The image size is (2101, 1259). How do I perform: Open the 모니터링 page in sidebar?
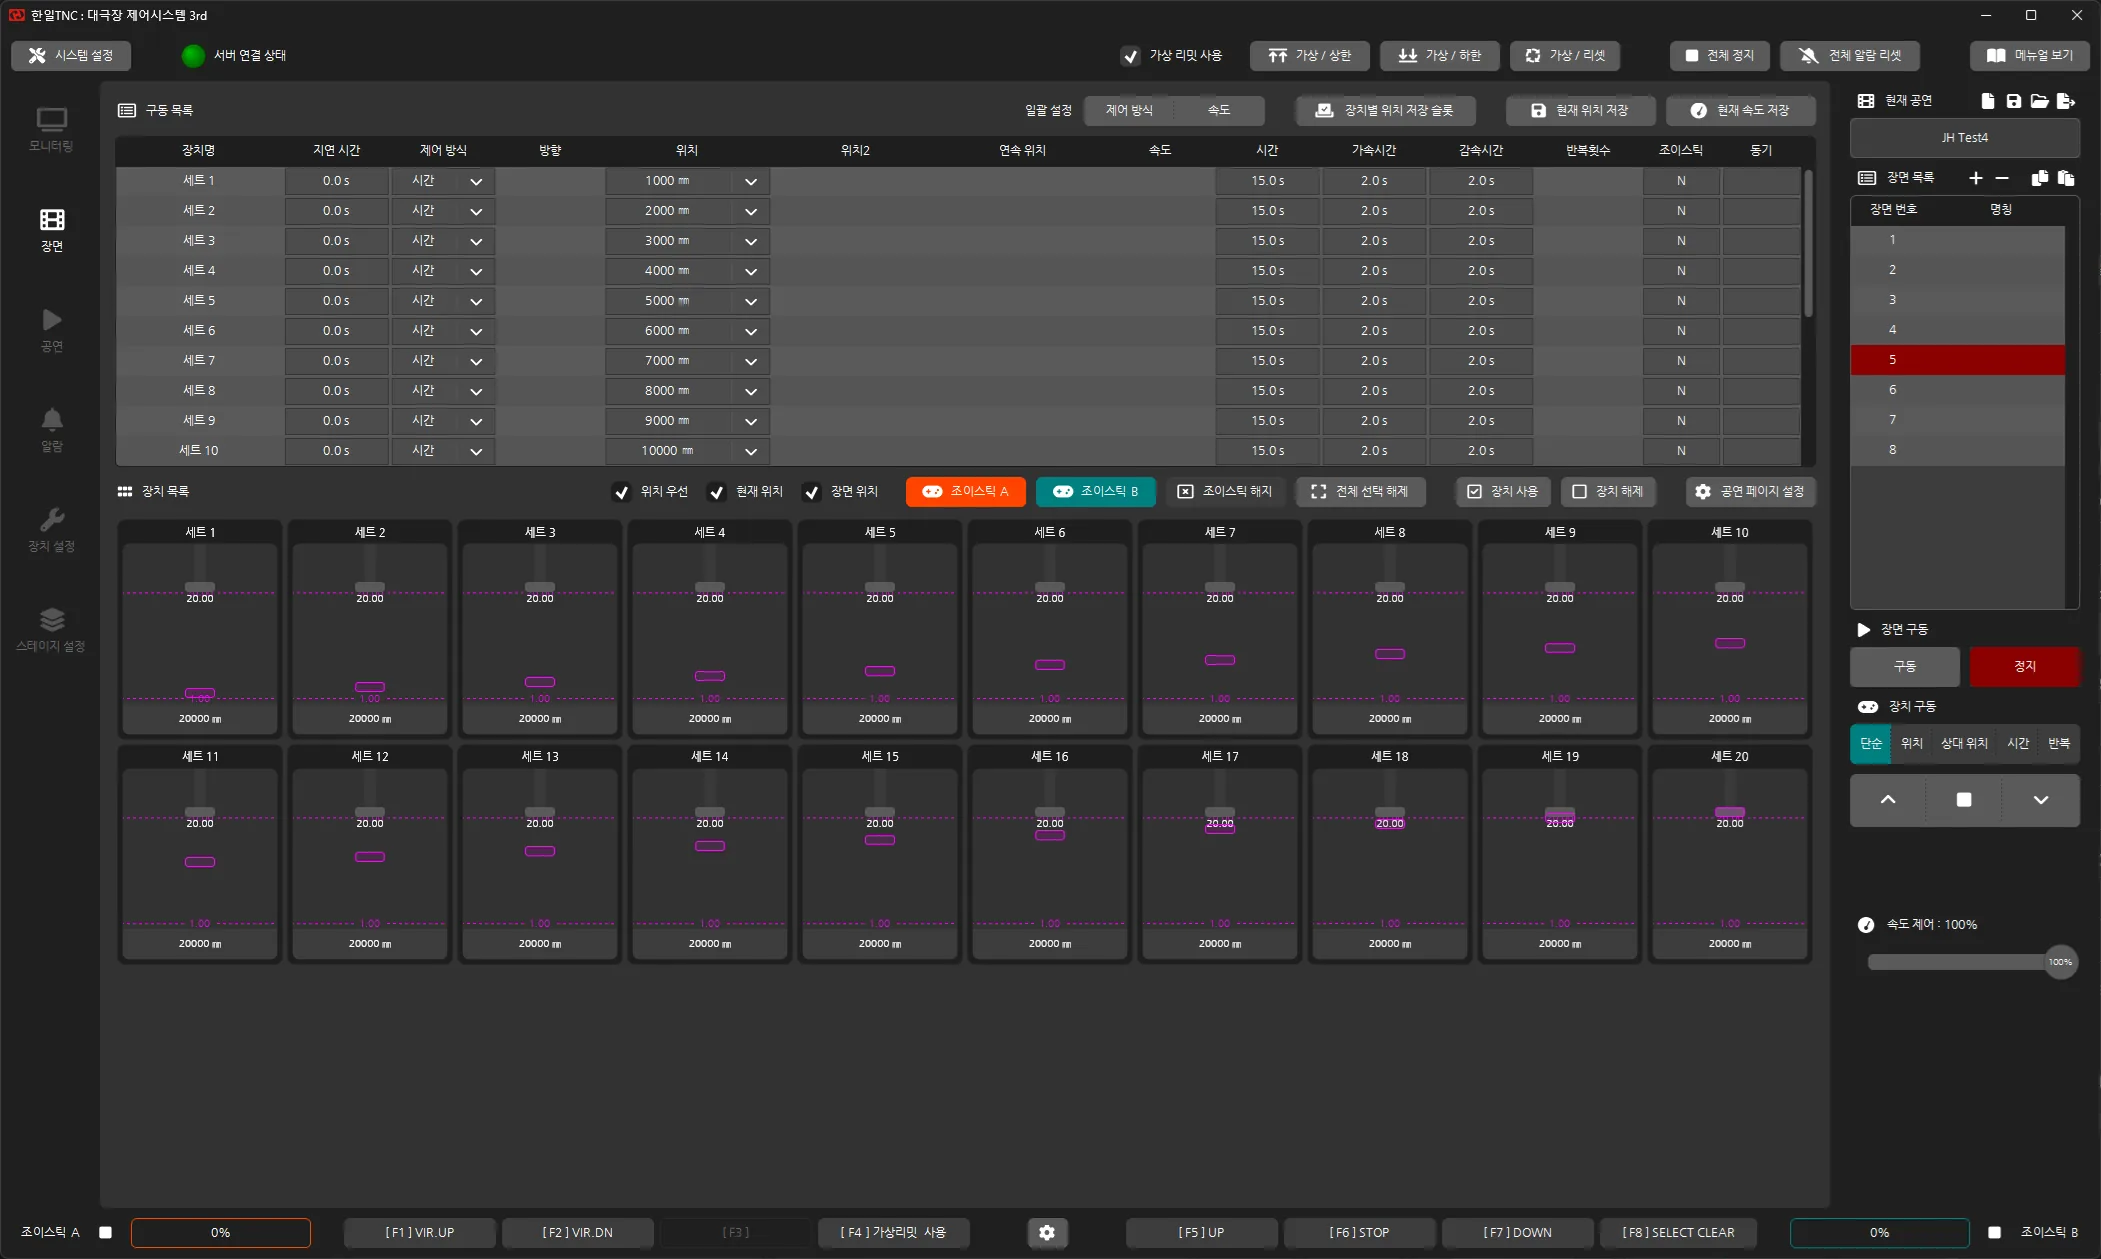51,130
